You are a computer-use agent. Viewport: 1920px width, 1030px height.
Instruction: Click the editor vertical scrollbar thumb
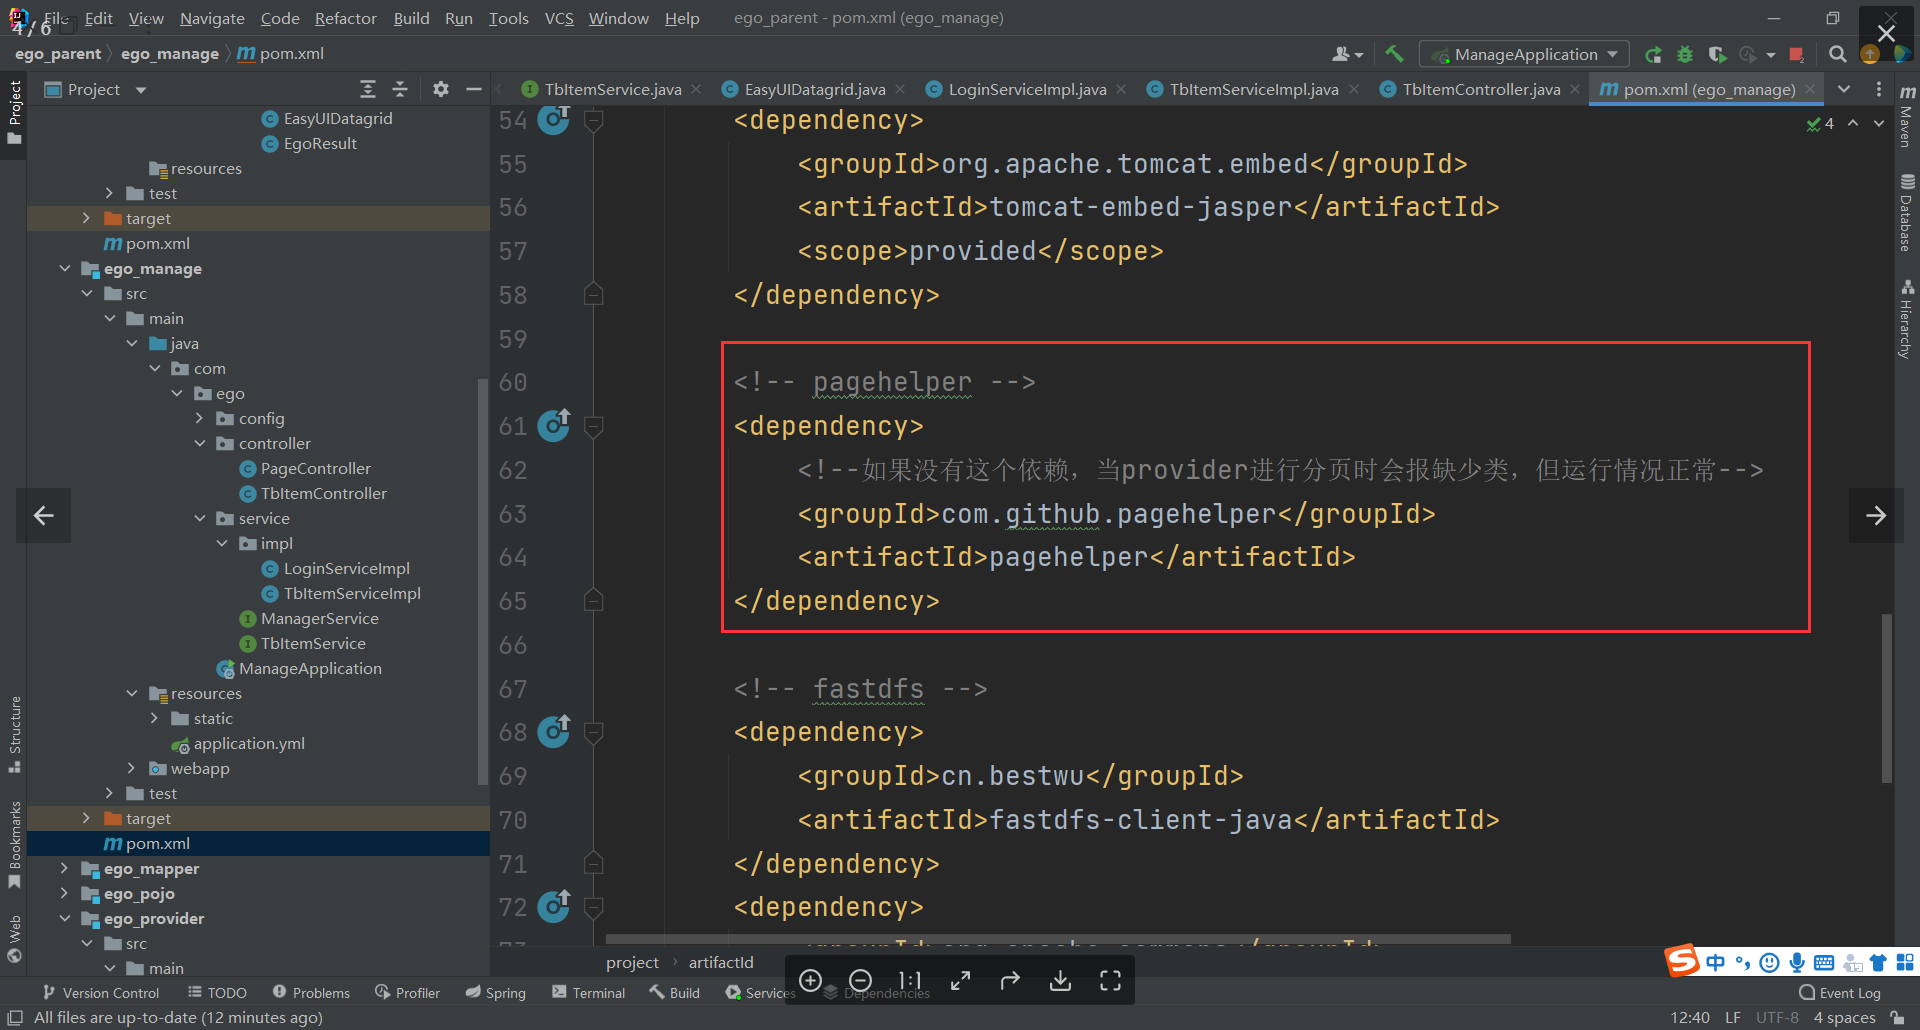coord(1887,697)
